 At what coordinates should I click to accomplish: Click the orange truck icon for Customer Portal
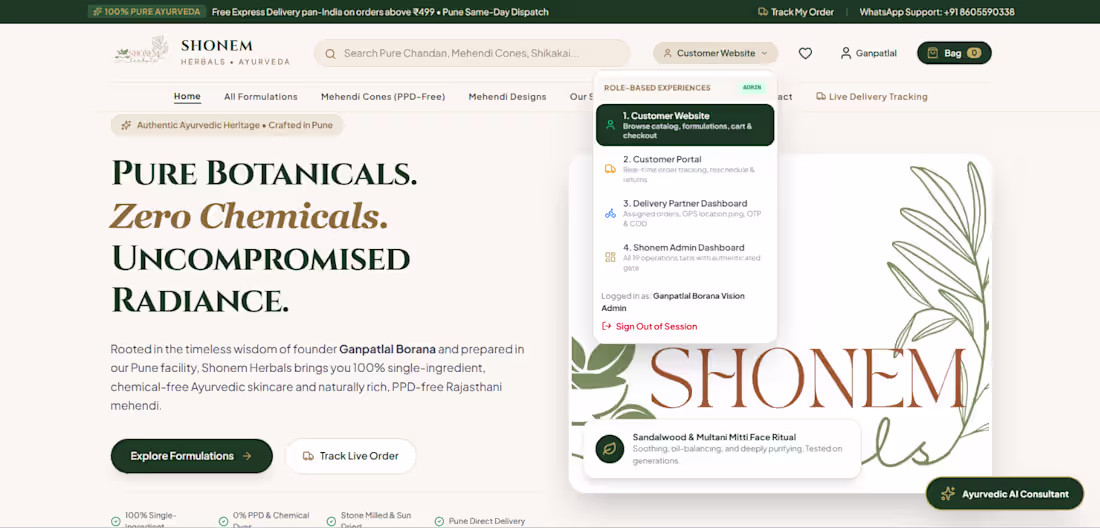[x=610, y=169]
